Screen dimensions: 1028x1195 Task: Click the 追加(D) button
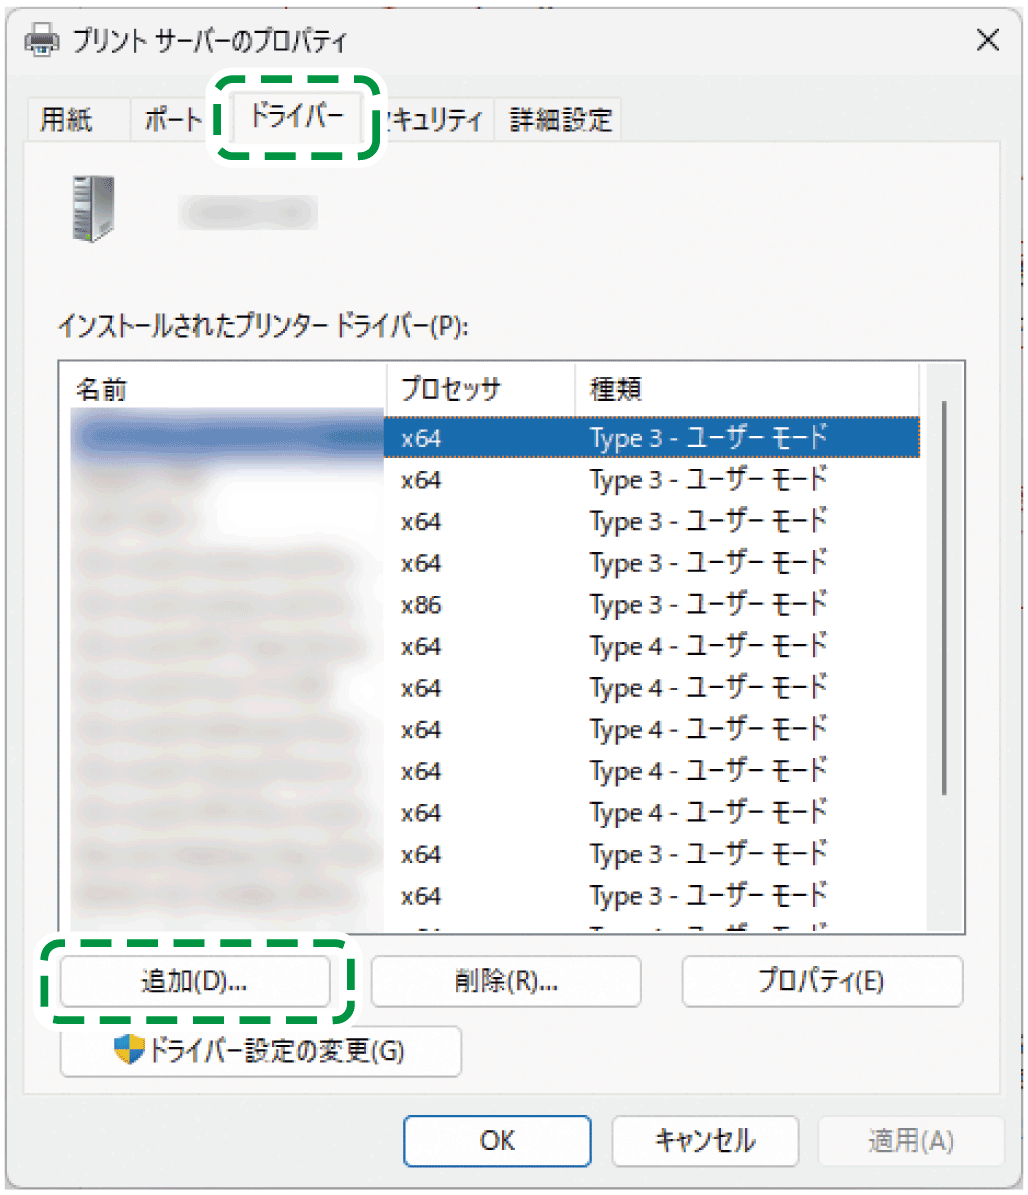tap(196, 981)
